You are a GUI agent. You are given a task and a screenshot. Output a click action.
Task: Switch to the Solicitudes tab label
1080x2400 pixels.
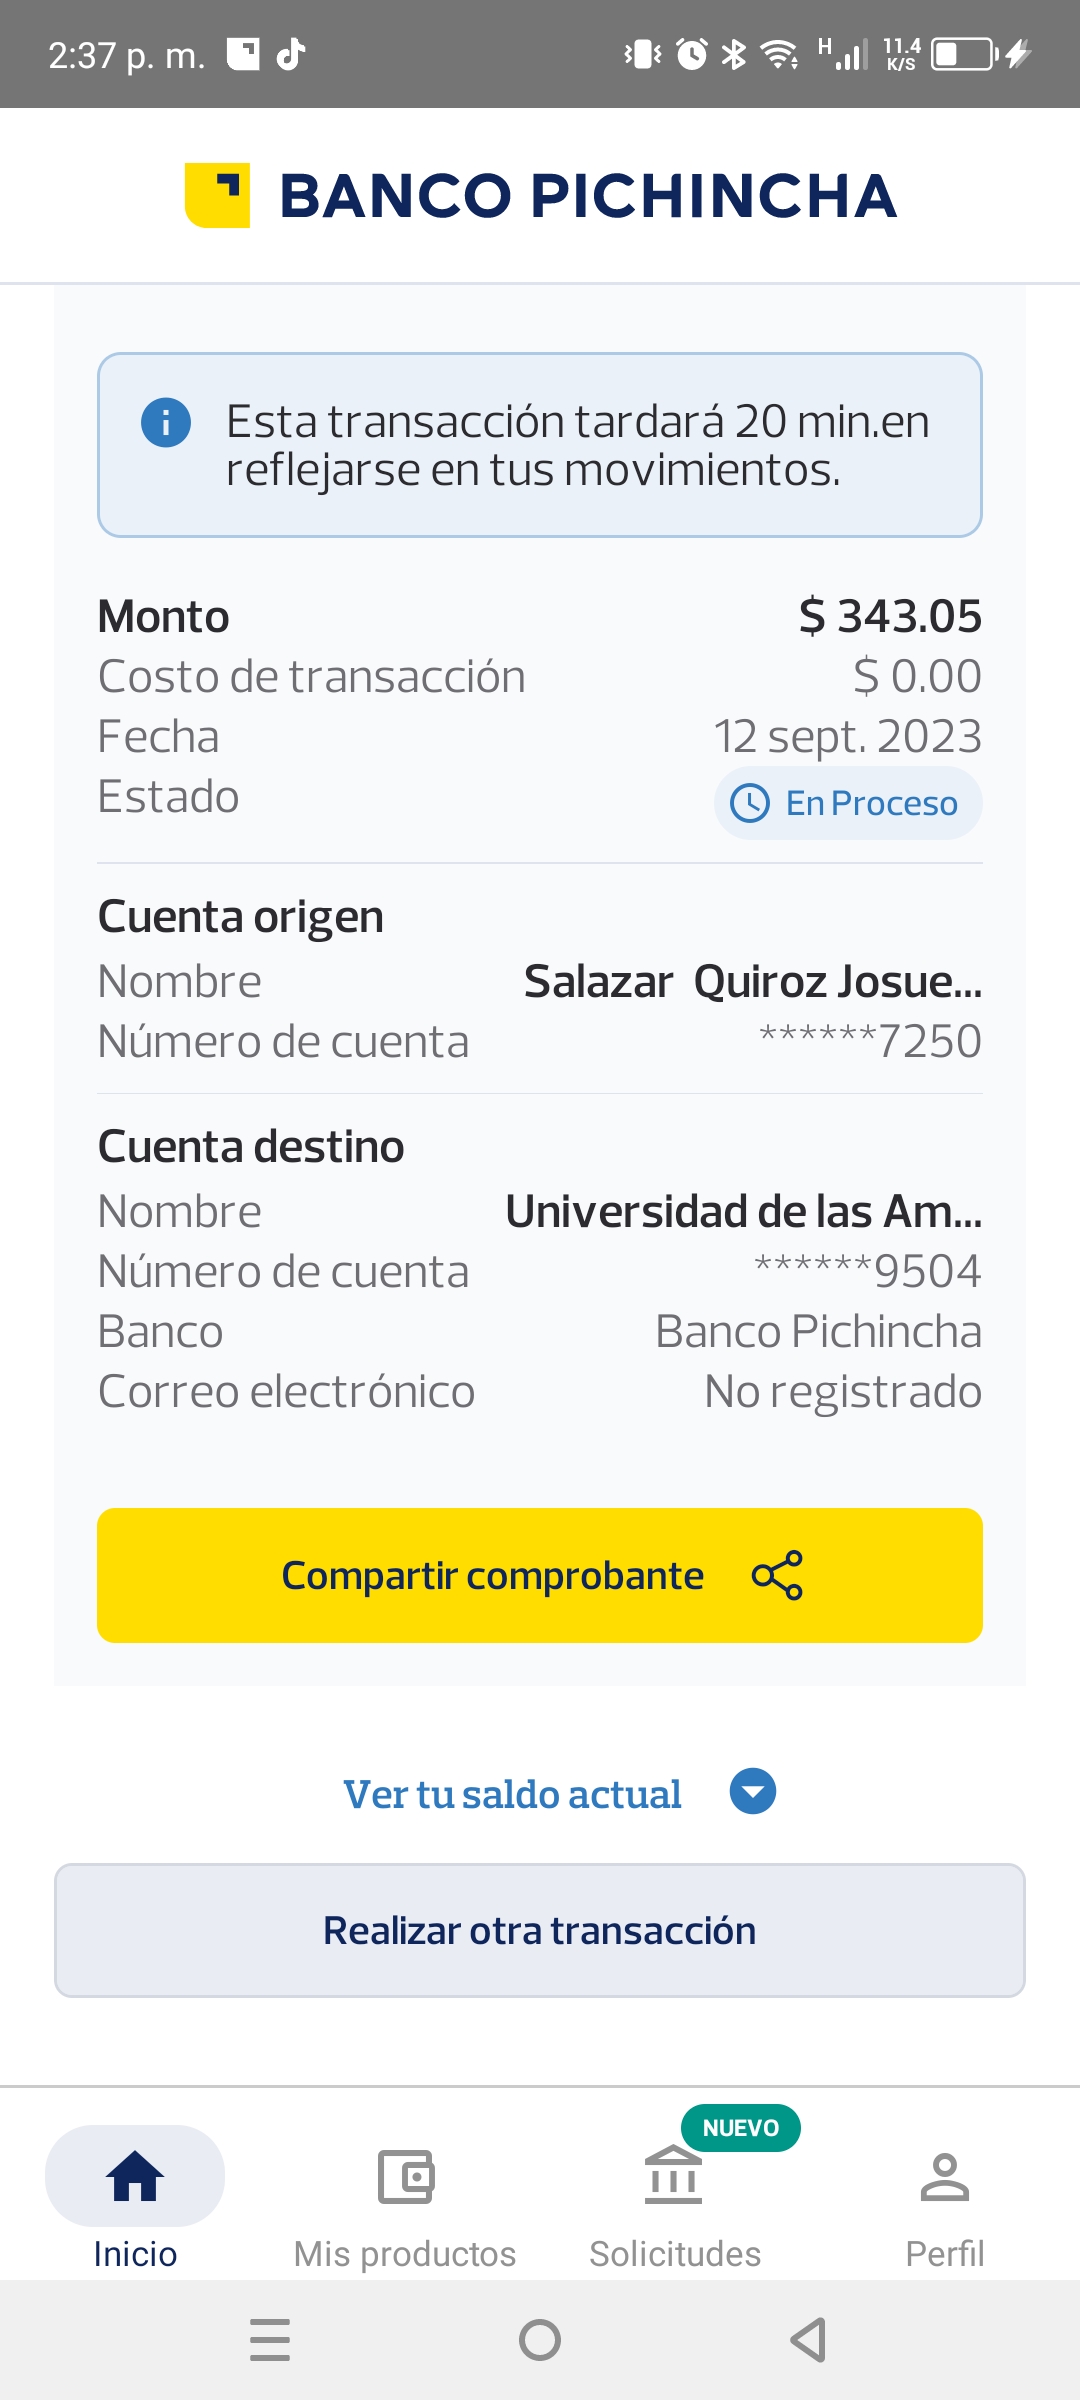click(x=675, y=2254)
